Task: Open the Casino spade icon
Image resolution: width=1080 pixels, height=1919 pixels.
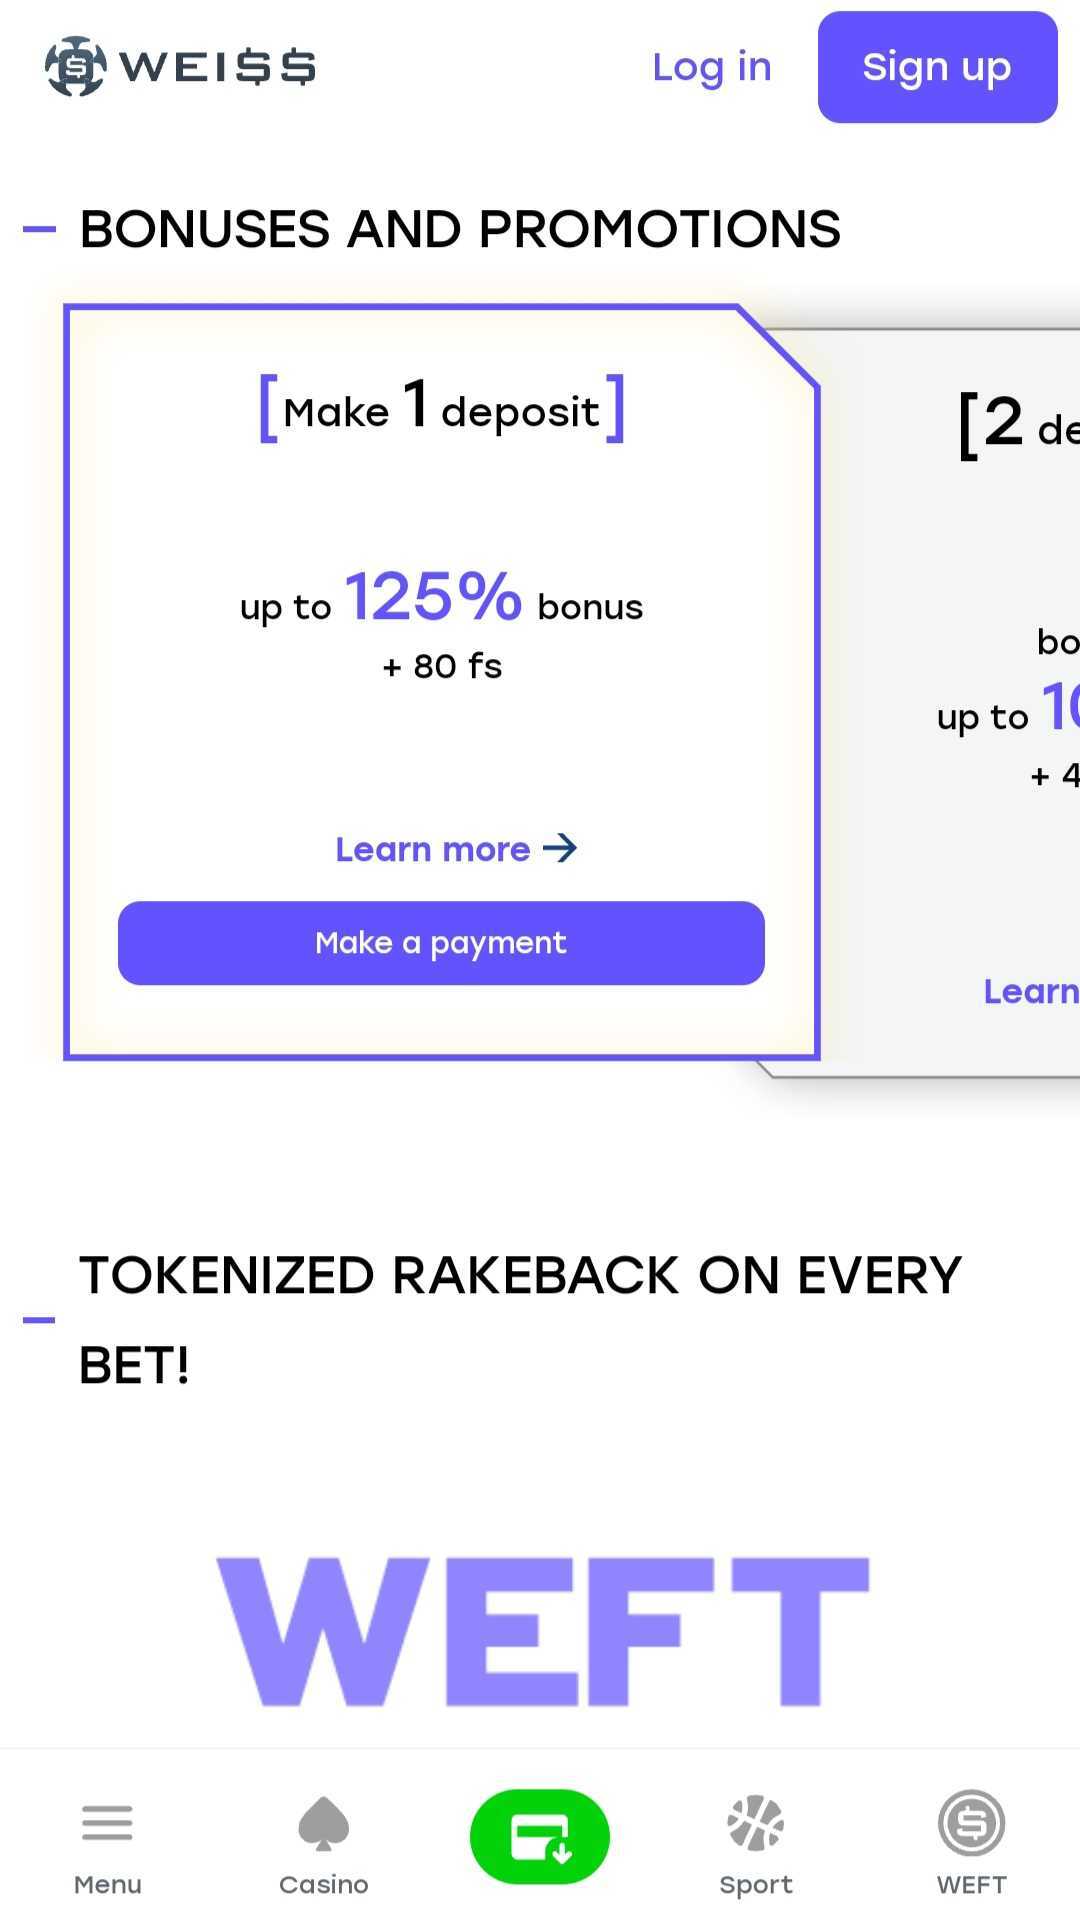Action: [323, 1823]
